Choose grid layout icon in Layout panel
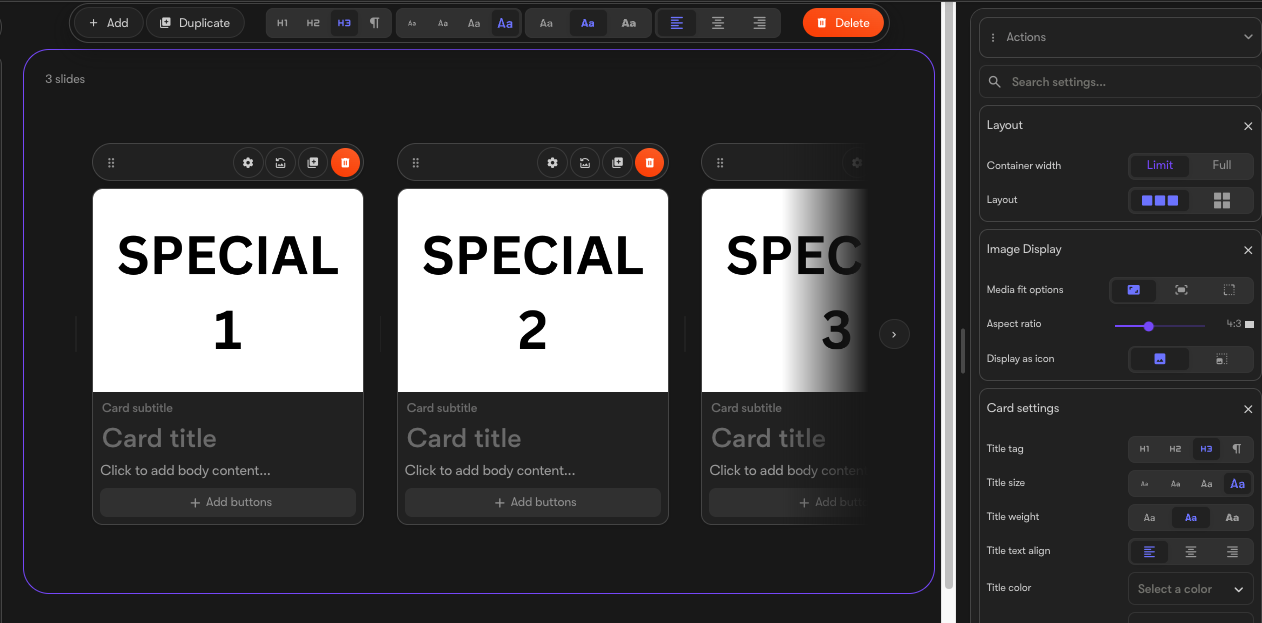The height and width of the screenshot is (623, 1262). click(1222, 200)
